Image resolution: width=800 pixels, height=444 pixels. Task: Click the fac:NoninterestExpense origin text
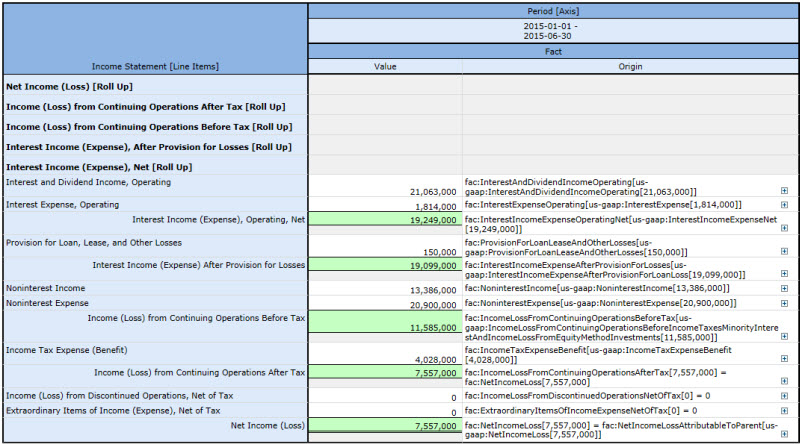[601, 303]
